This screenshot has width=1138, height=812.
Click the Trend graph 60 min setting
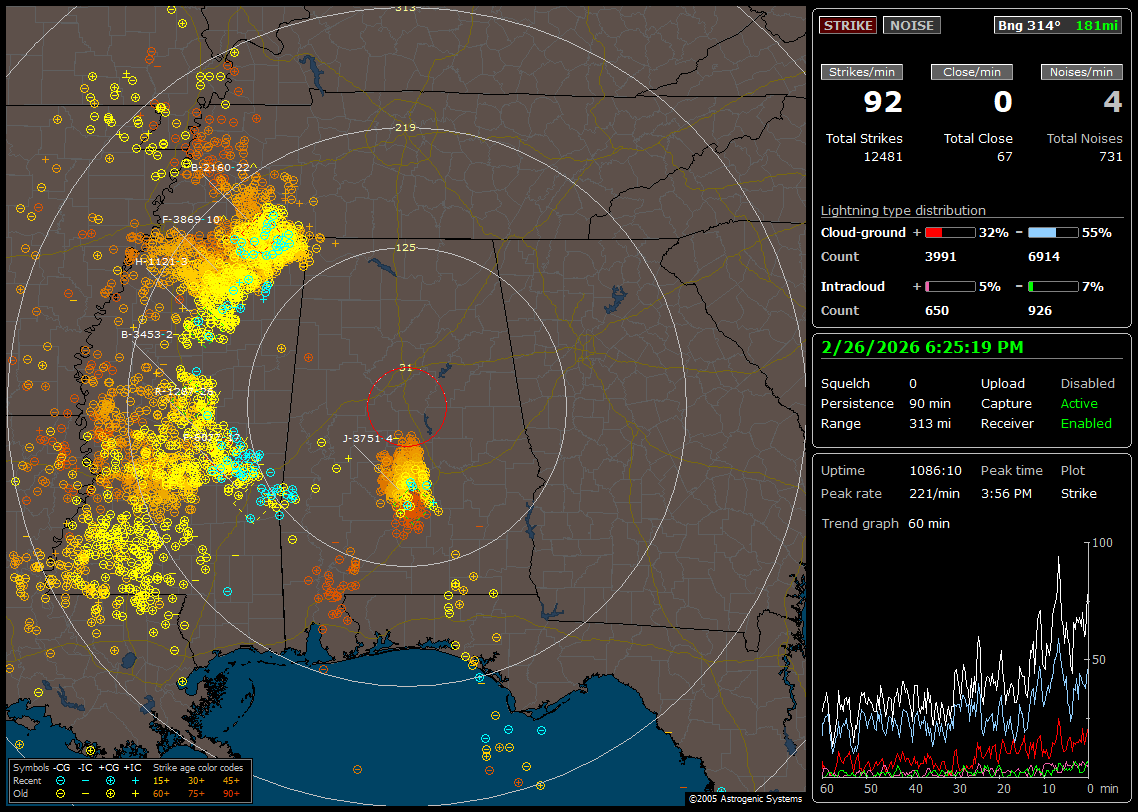pyautogui.click(x=929, y=523)
